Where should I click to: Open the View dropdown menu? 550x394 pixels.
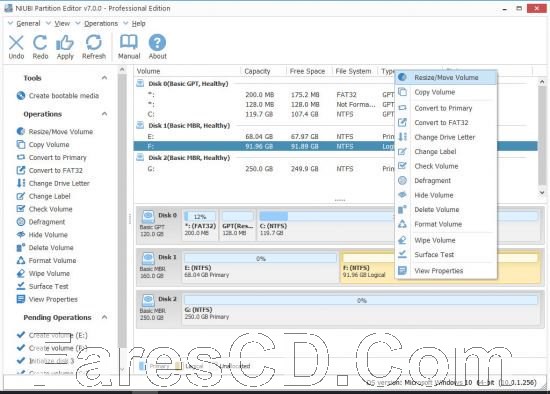(58, 24)
